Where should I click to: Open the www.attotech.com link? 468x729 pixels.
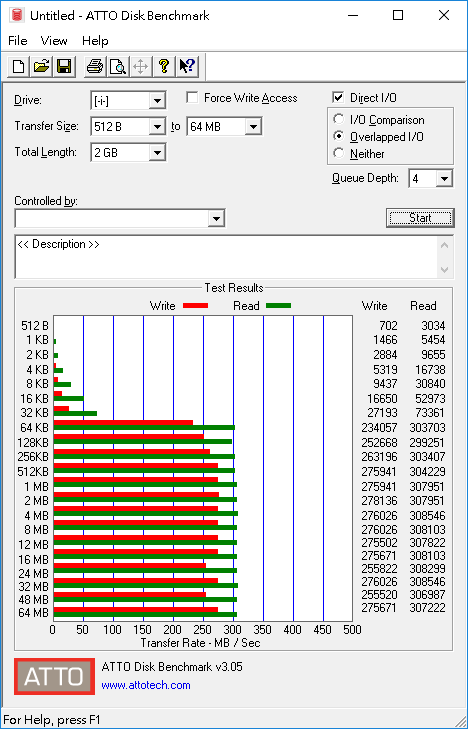146,685
